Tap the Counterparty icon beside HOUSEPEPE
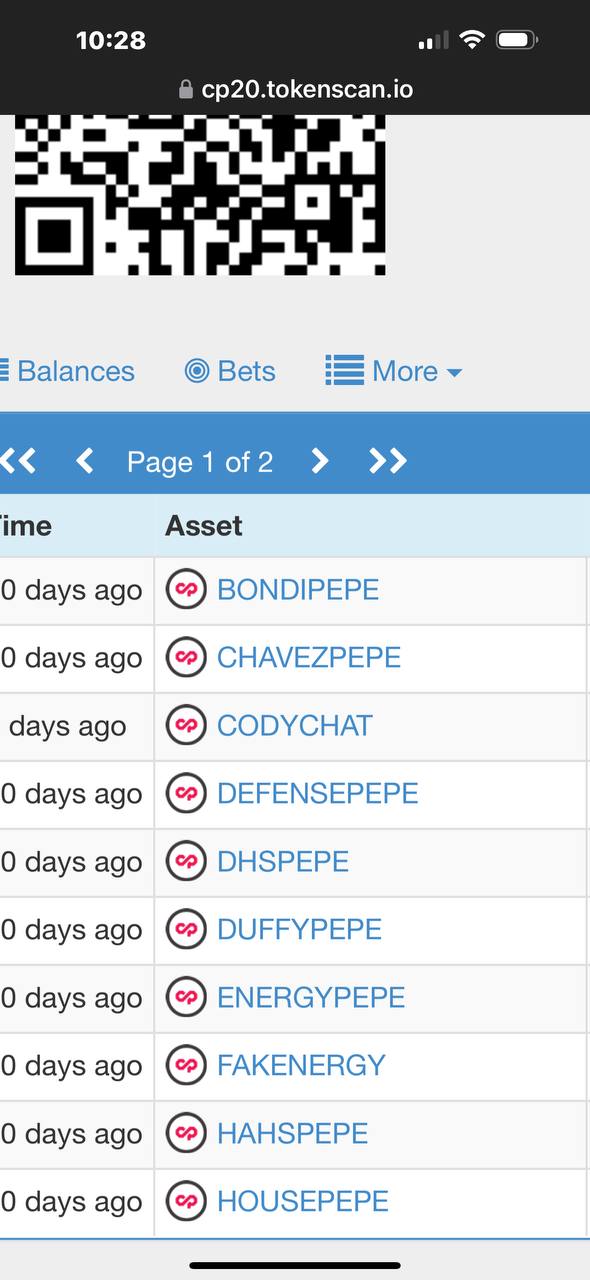The width and height of the screenshot is (590, 1280). pos(186,1201)
